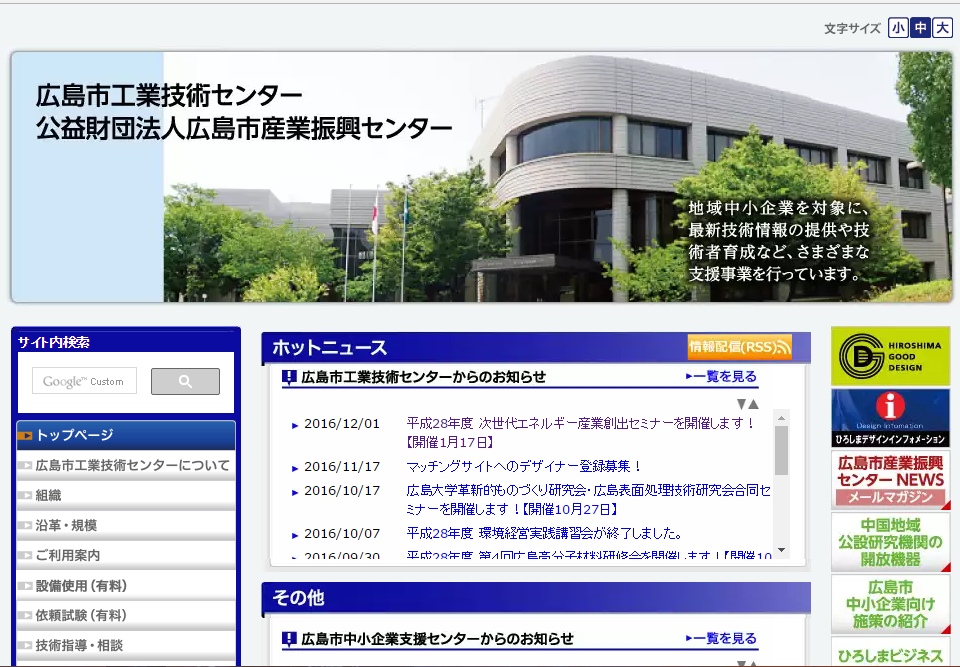Click the ホットニュース section heading

click(x=329, y=347)
